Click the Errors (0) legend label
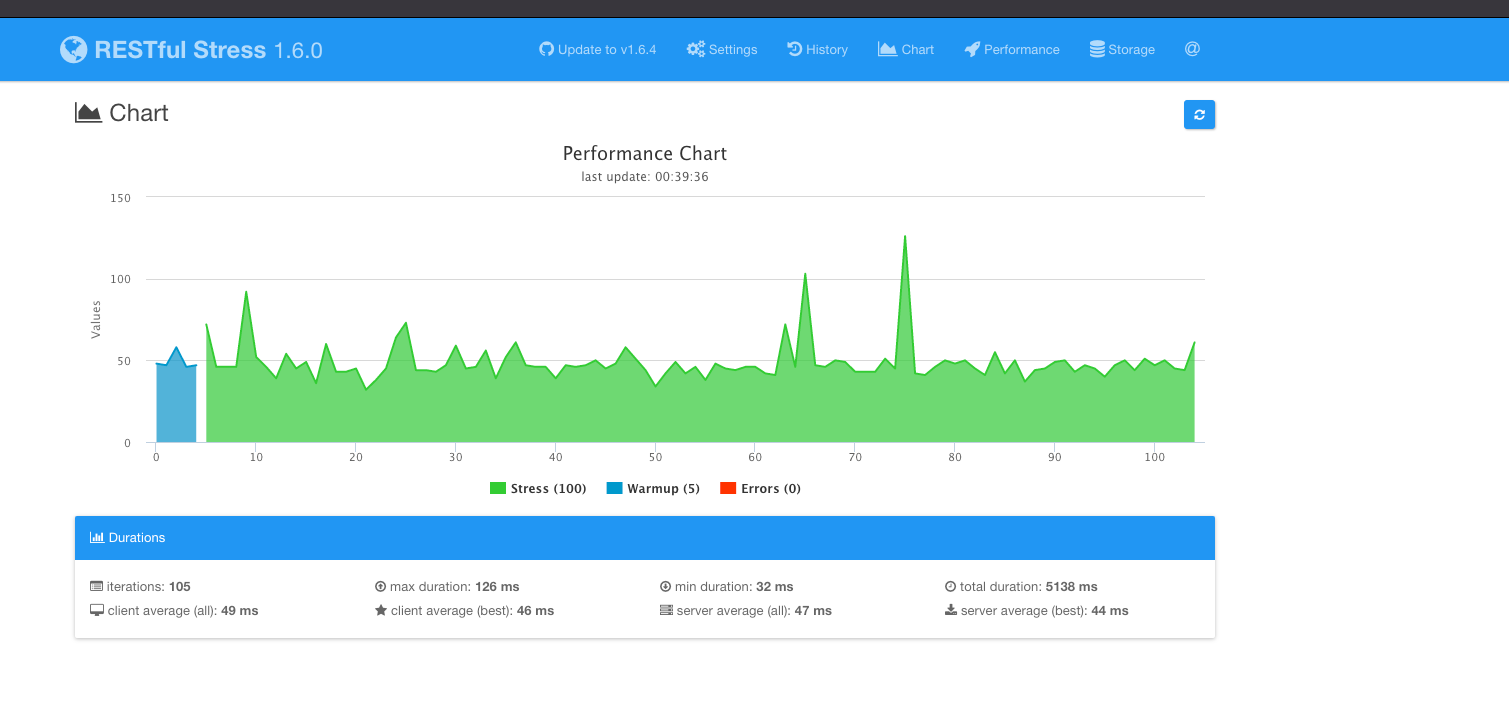Screen dimensions: 1509x709 pyautogui.click(x=771, y=489)
